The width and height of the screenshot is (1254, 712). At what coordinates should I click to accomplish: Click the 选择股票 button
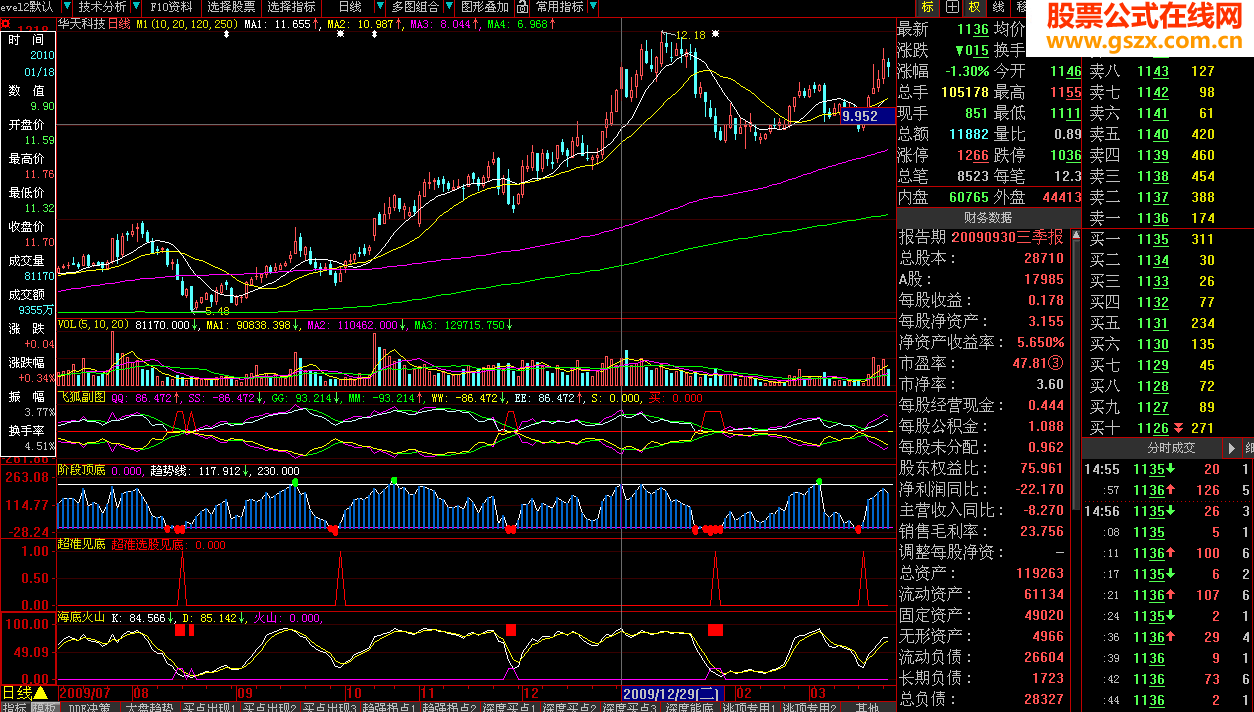pos(231,7)
